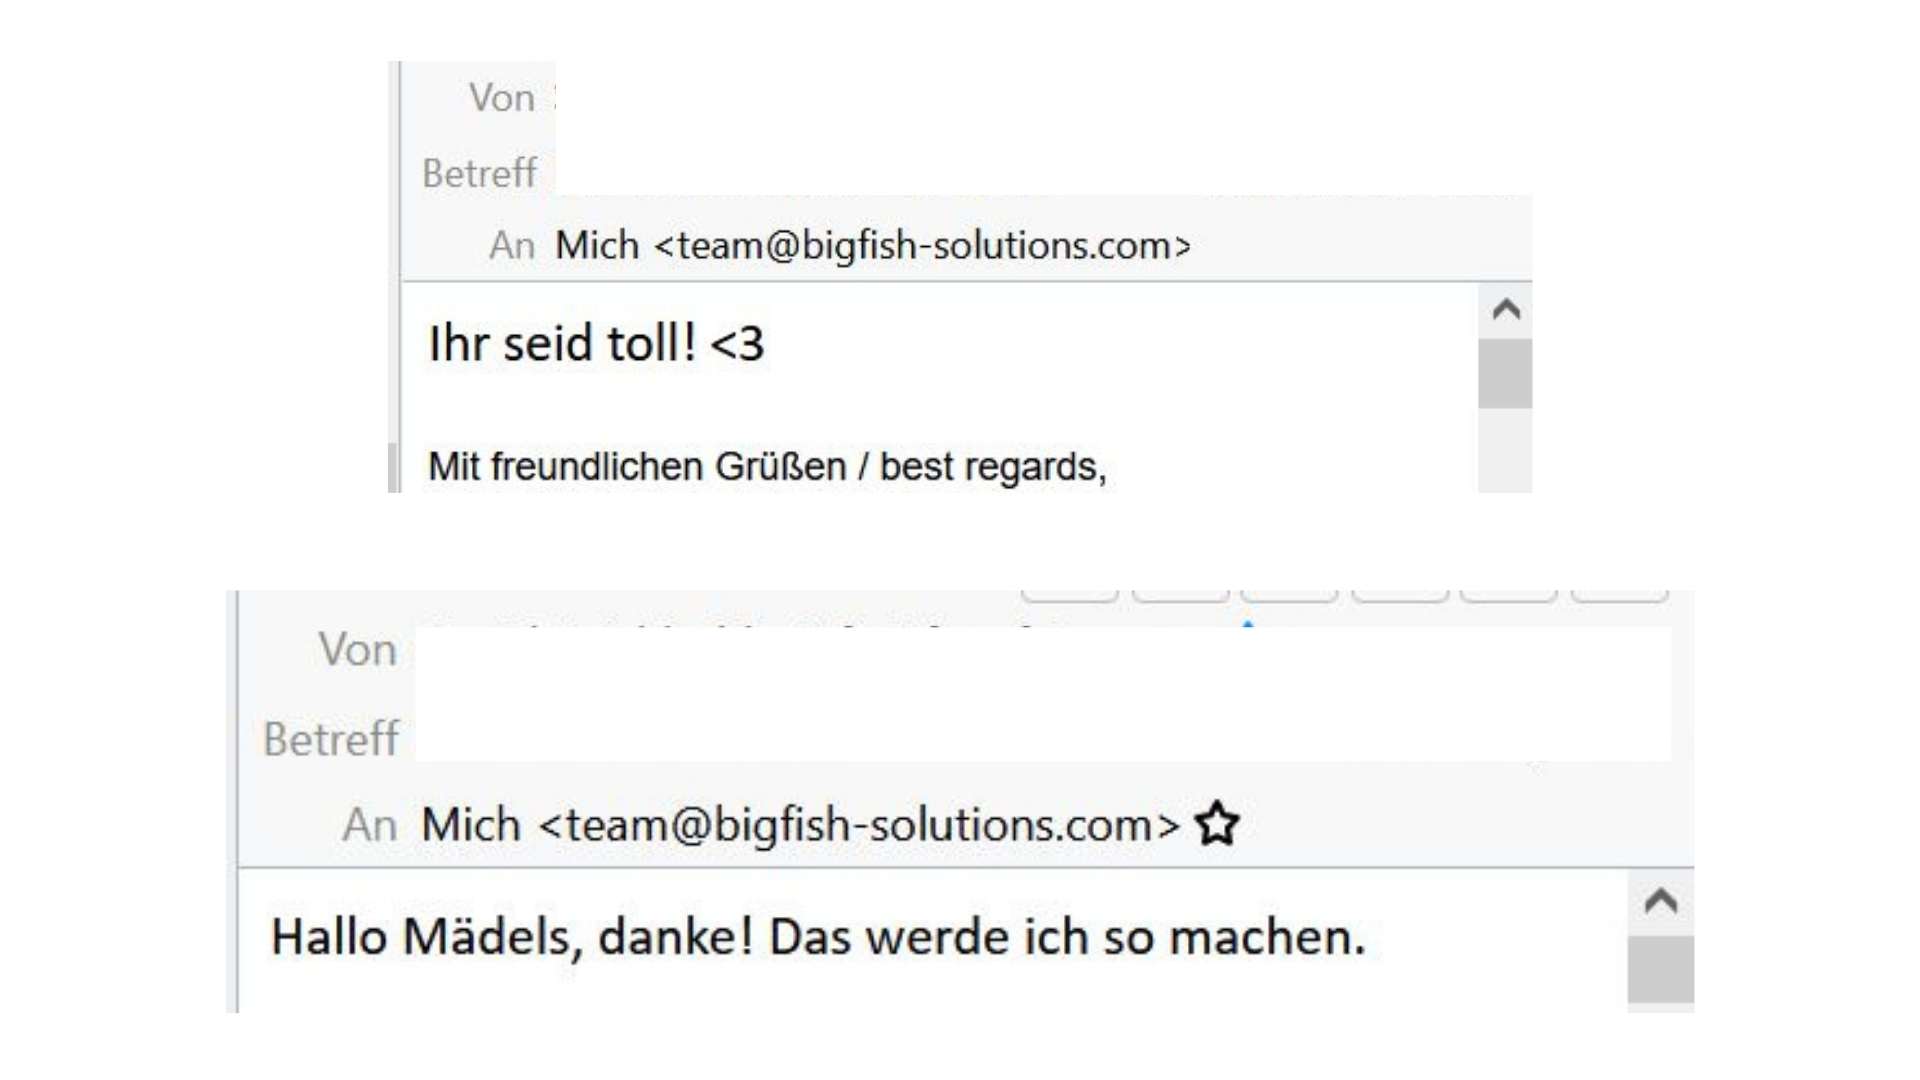Click the 'Betreff' label in upper email header
This screenshot has height=1080, width=1920.
tap(480, 173)
